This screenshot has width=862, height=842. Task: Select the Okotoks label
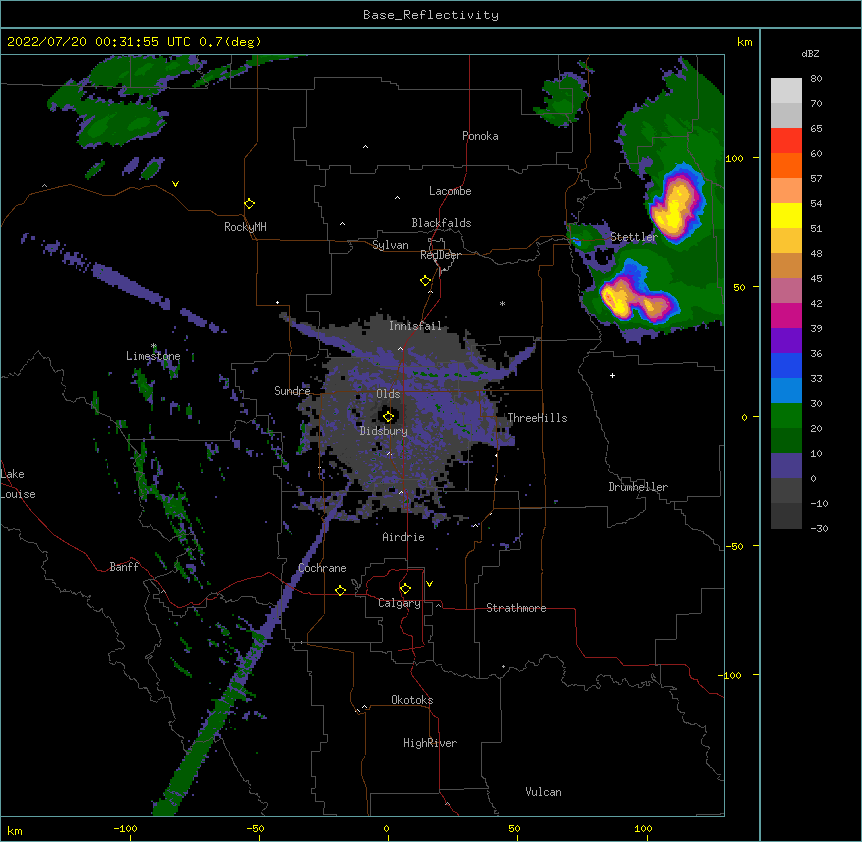pyautogui.click(x=412, y=700)
